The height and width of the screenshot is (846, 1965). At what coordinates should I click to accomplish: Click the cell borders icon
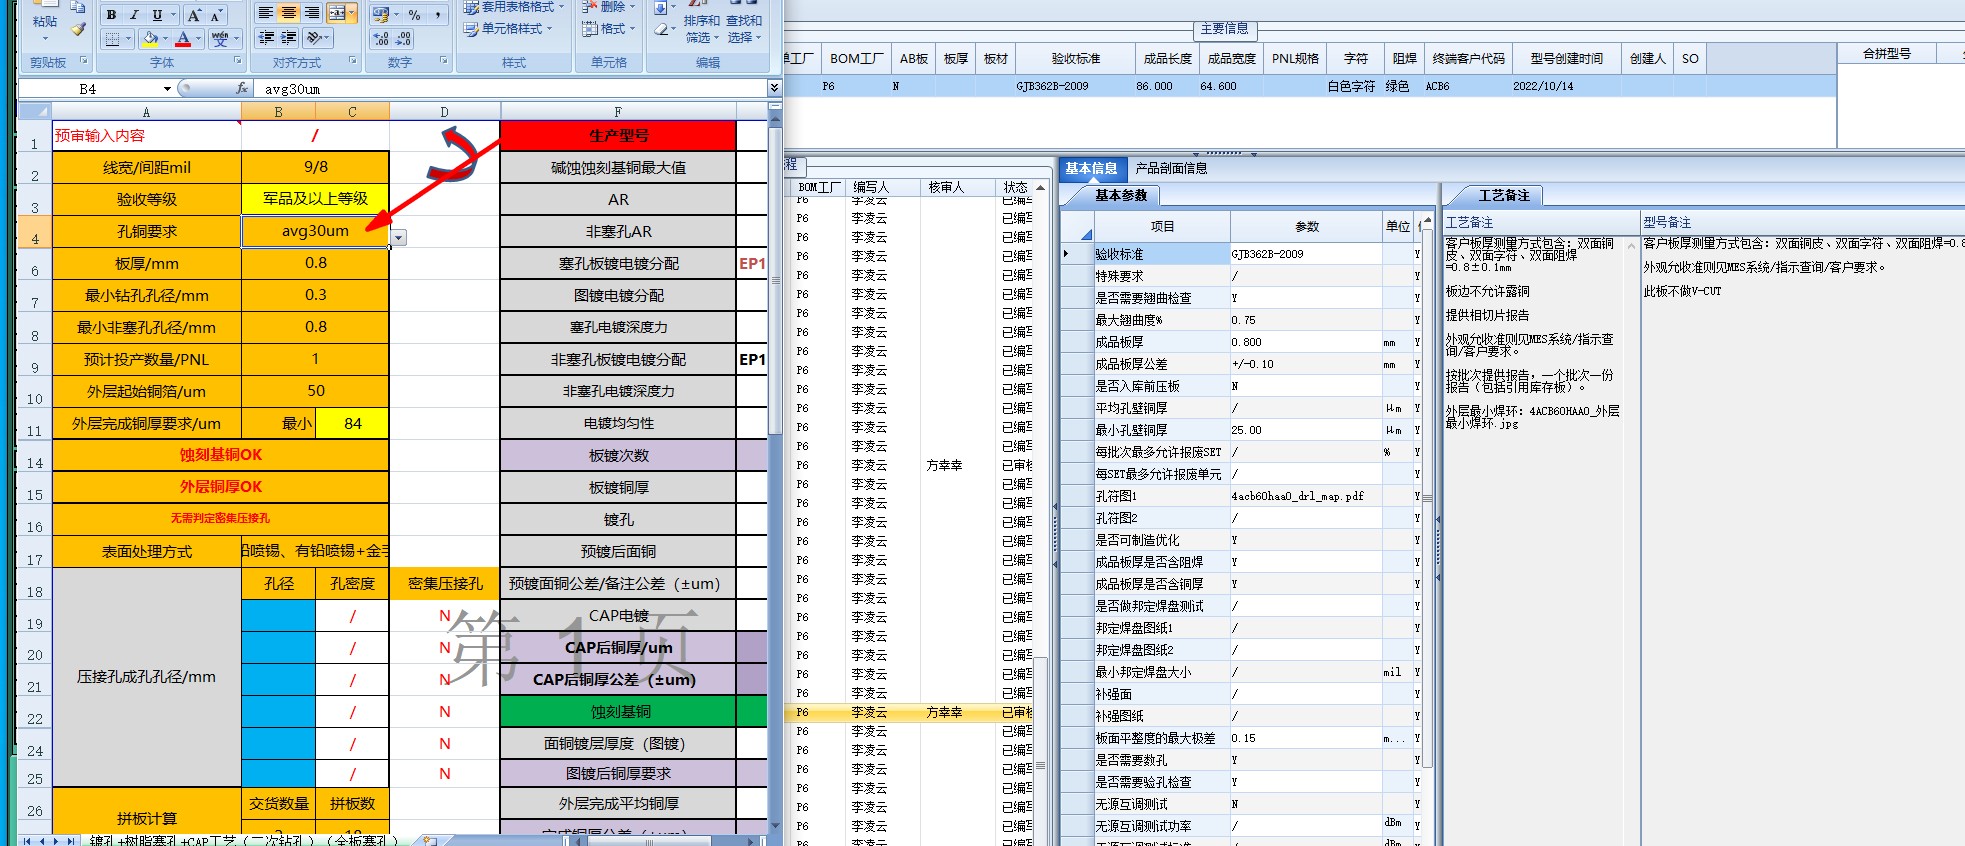pyautogui.click(x=112, y=39)
